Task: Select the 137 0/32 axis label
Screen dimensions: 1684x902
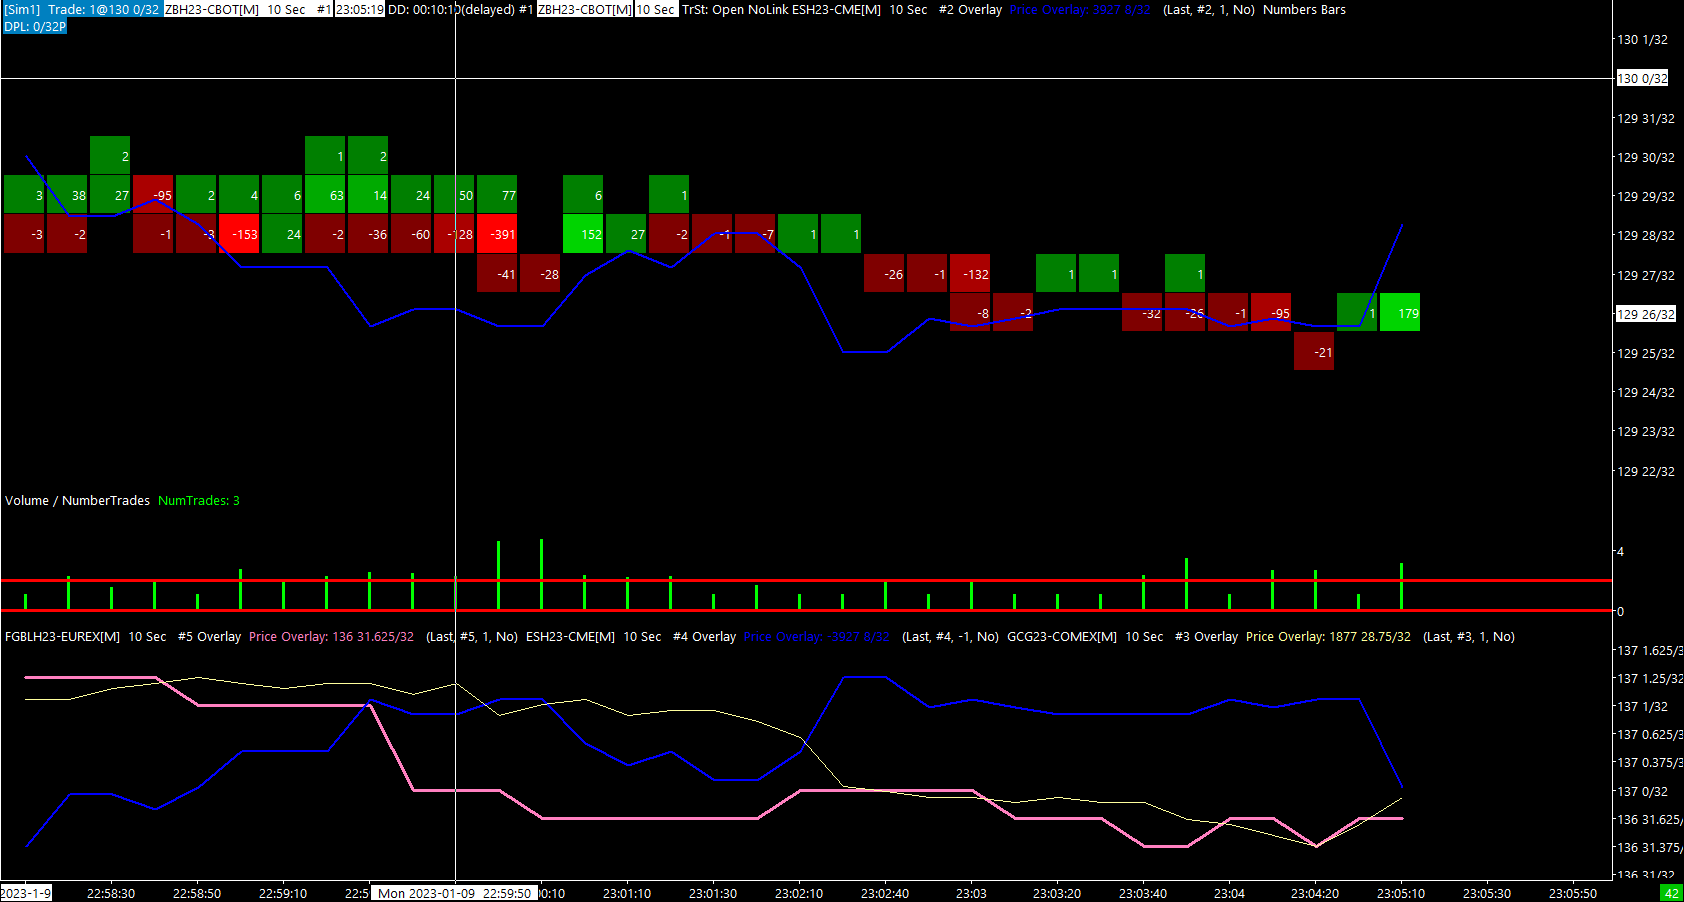Action: pyautogui.click(x=1643, y=792)
